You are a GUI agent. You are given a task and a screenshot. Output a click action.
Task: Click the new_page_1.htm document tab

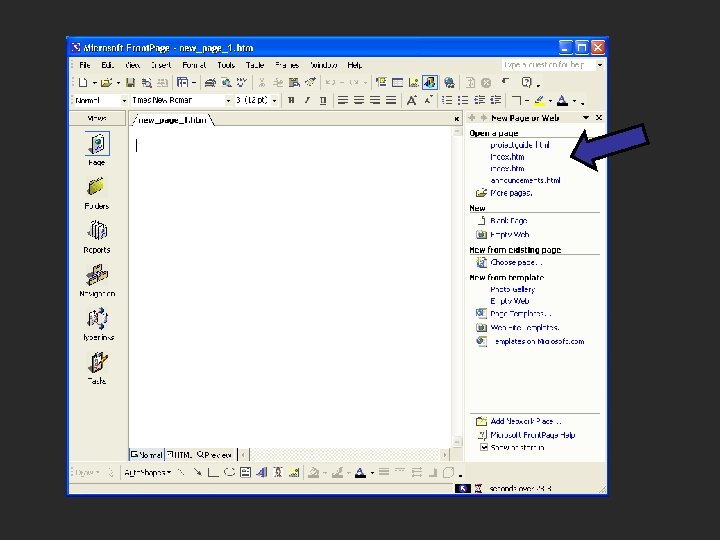click(172, 120)
